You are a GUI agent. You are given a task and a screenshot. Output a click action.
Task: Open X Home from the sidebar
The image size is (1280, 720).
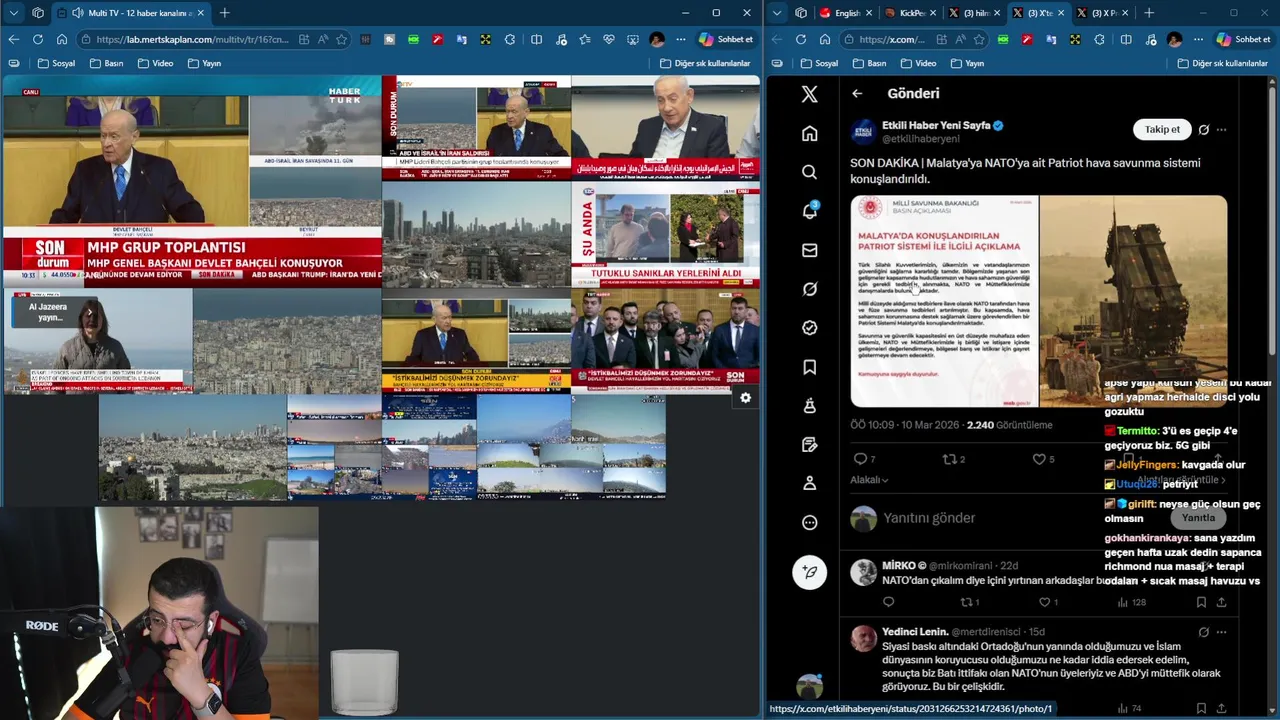(810, 133)
